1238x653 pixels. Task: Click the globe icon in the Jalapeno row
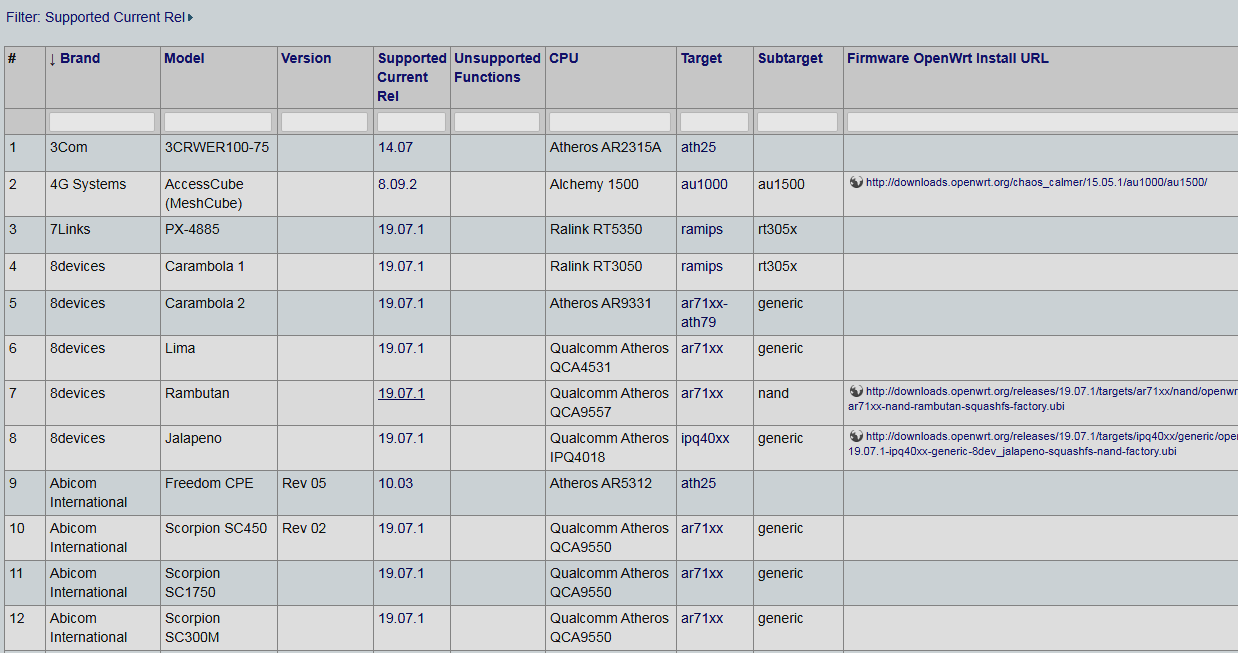(x=856, y=436)
